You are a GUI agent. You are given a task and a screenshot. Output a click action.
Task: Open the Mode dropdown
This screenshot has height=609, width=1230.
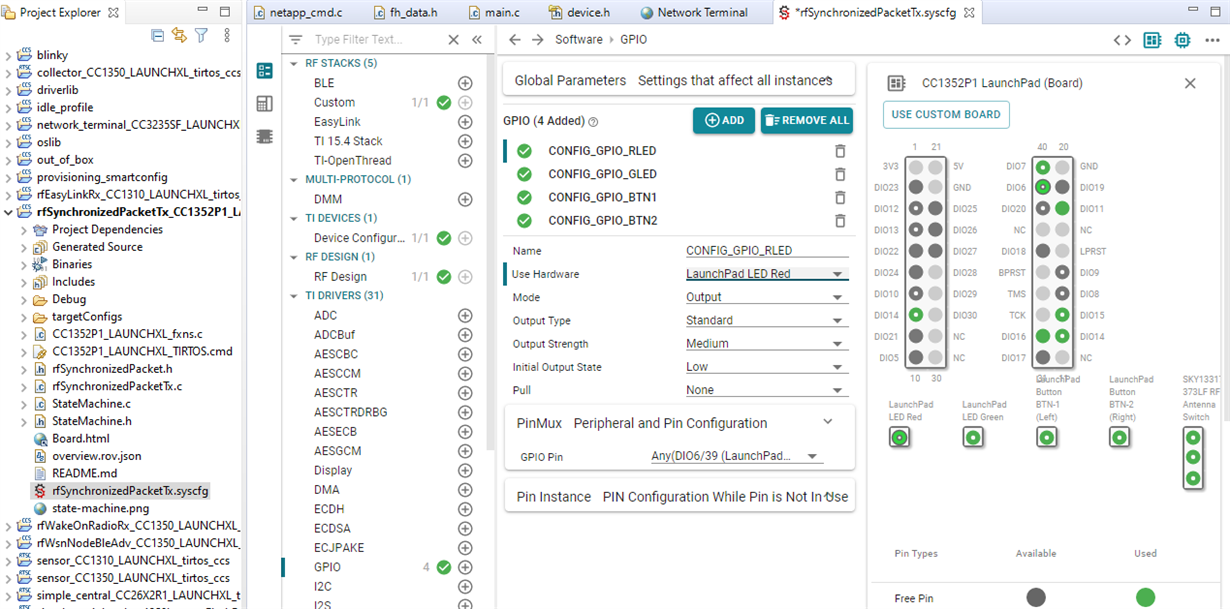(767, 297)
